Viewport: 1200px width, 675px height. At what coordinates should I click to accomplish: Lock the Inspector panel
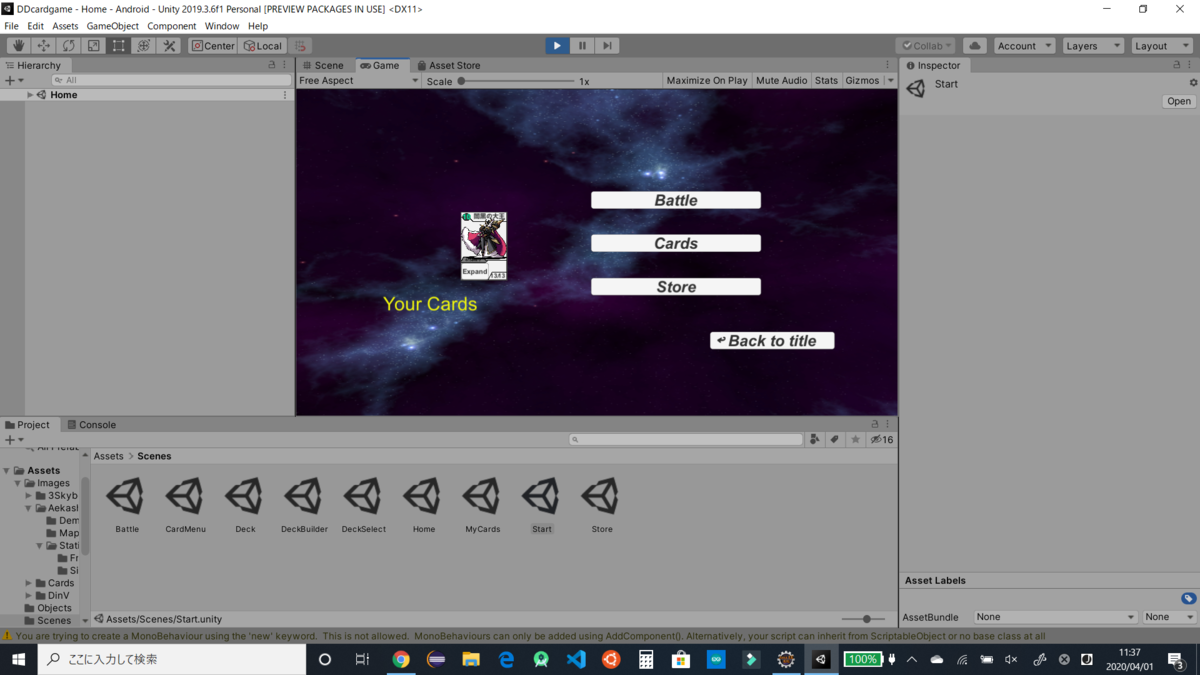point(1176,65)
